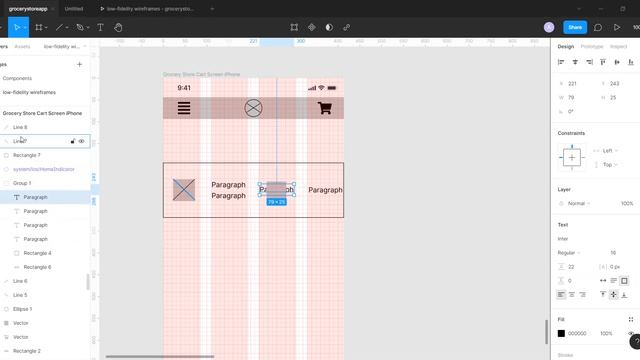Open page selector low-fidelity dropdown

(x=65, y=47)
